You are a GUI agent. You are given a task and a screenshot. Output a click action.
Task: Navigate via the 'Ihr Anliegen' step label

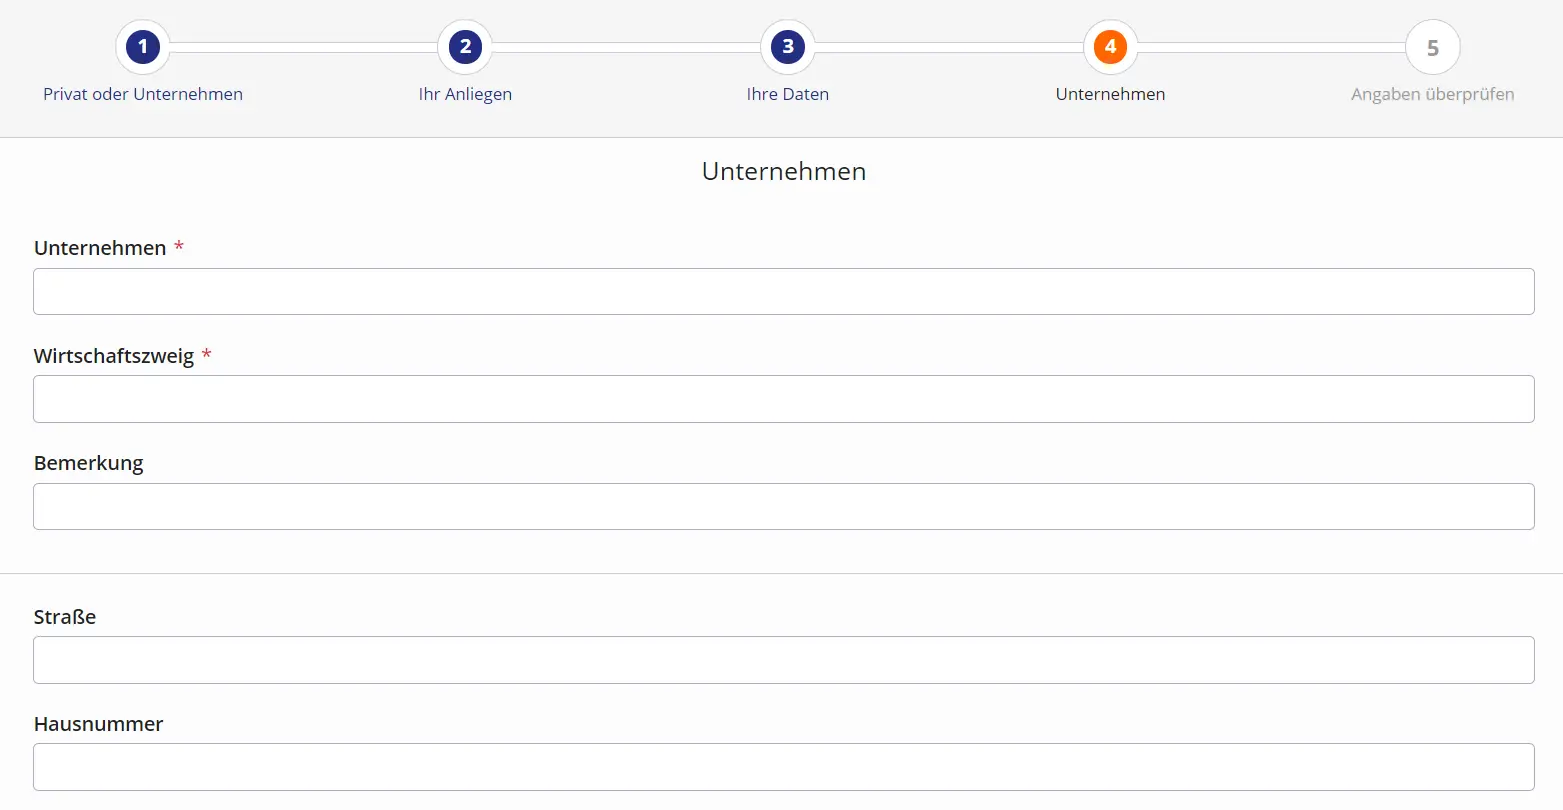(x=464, y=93)
